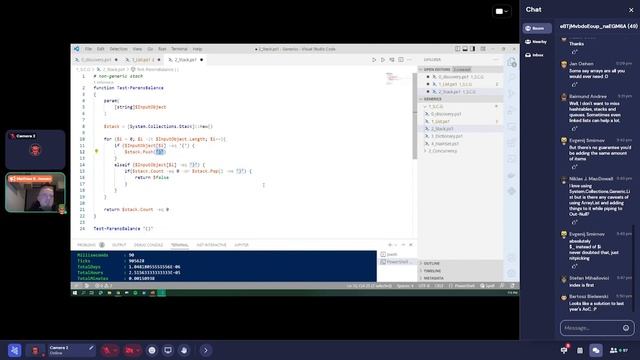The height and width of the screenshot is (360, 640).
Task: Select the Nearby chat tab
Action: click(x=537, y=42)
